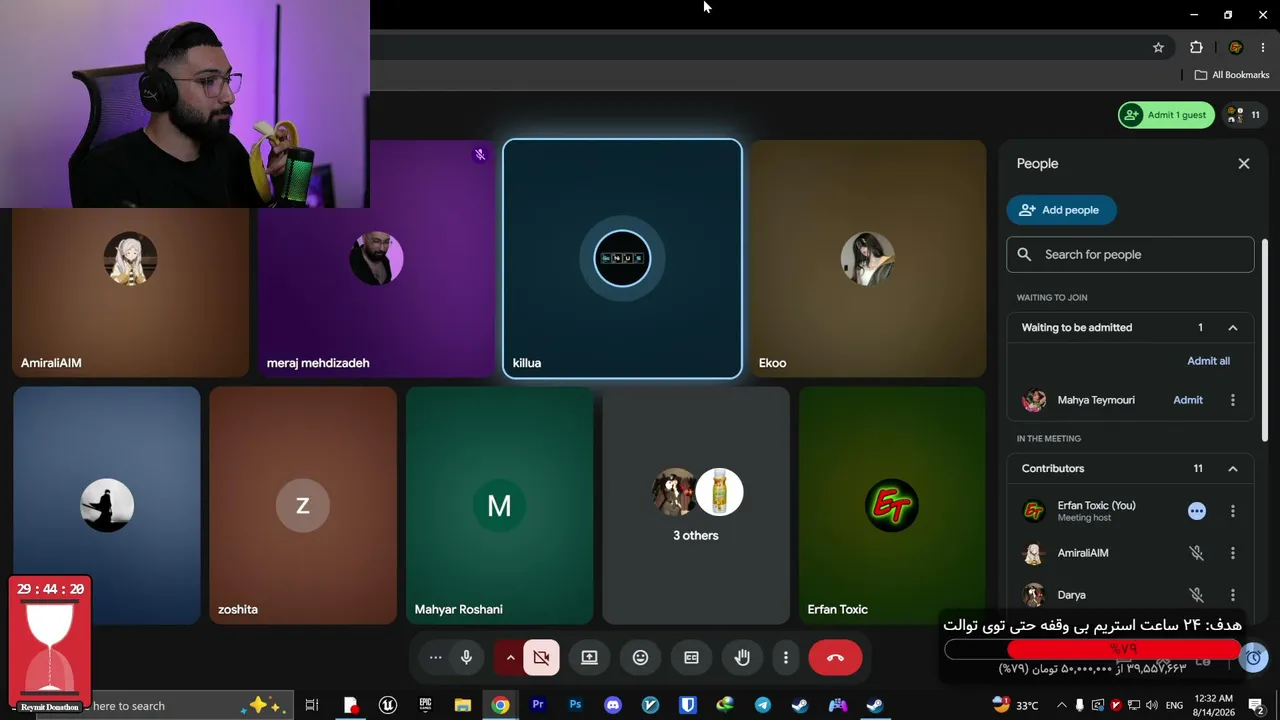Open the taskbar clock showing 12:32 AM
Image resolution: width=1280 pixels, height=720 pixels.
1213,705
